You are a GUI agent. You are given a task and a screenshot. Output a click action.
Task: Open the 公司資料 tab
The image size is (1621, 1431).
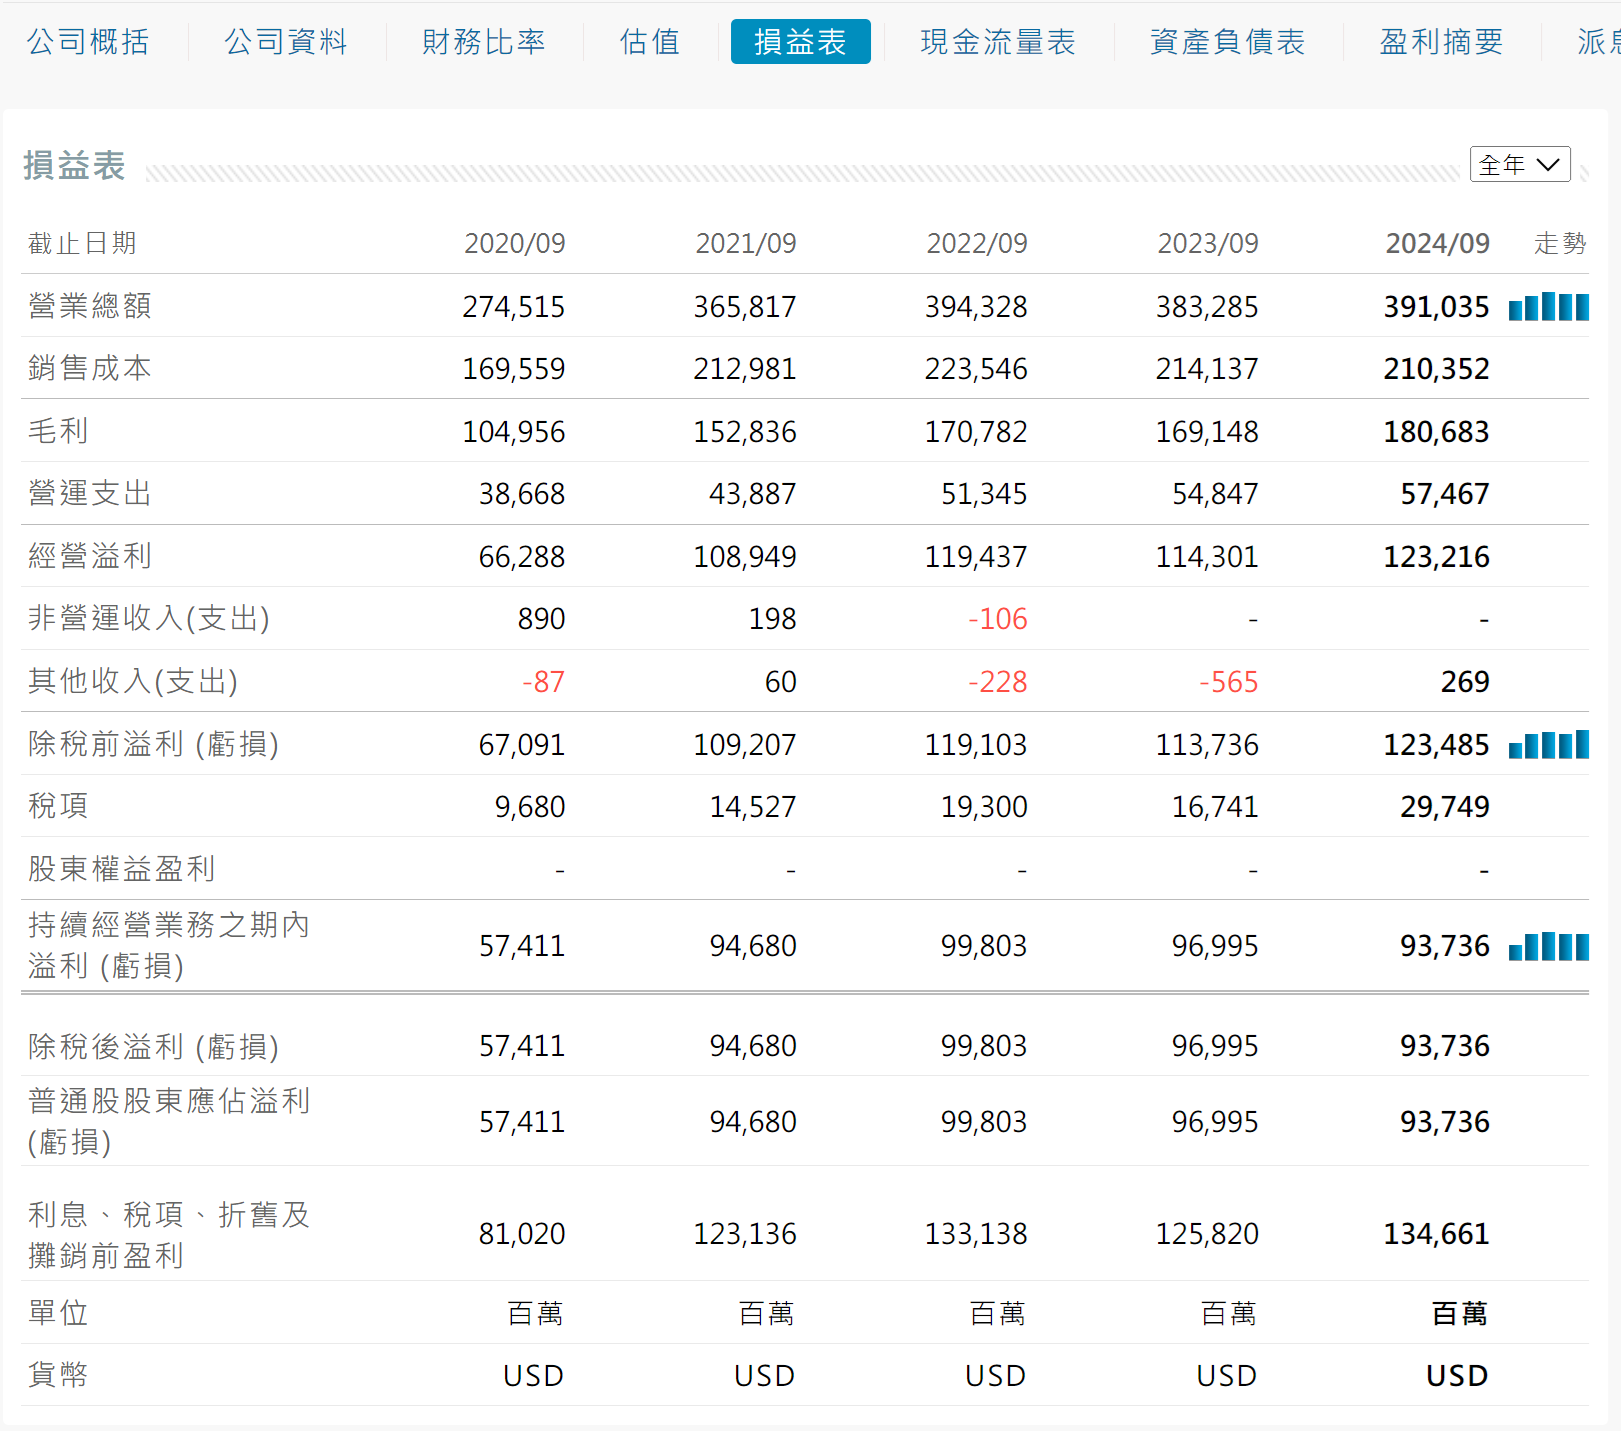pyautogui.click(x=286, y=42)
